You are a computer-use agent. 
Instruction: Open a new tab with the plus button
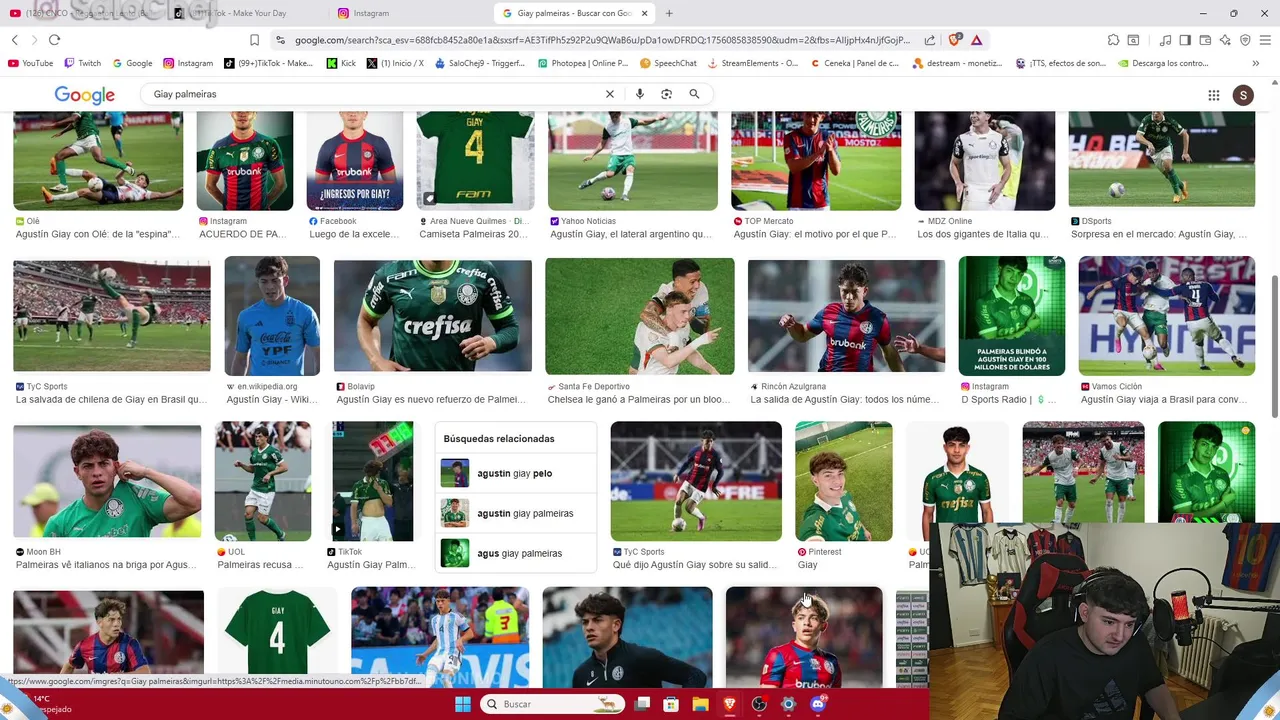(x=669, y=13)
